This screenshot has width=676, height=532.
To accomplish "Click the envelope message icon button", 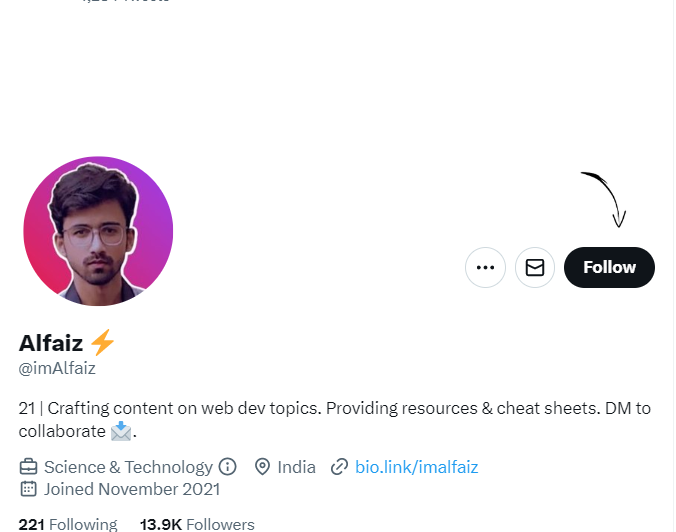I will (535, 267).
